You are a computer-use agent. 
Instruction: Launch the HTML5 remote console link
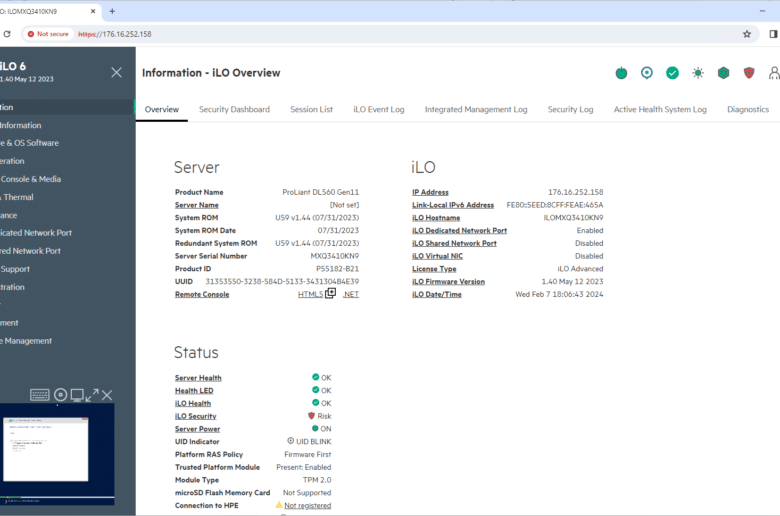pyautogui.click(x=310, y=295)
